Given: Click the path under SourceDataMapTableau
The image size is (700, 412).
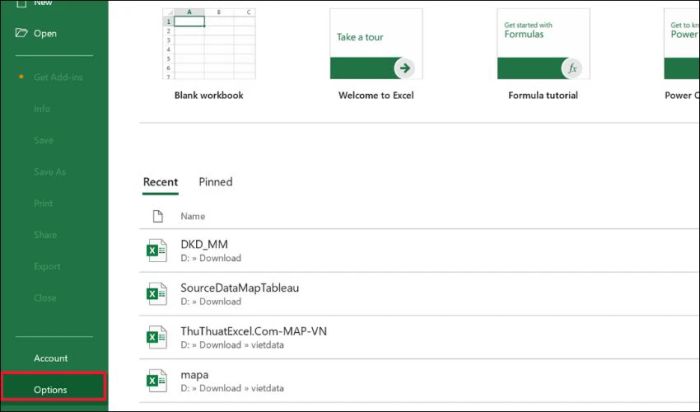Looking at the screenshot, I should coord(211,302).
